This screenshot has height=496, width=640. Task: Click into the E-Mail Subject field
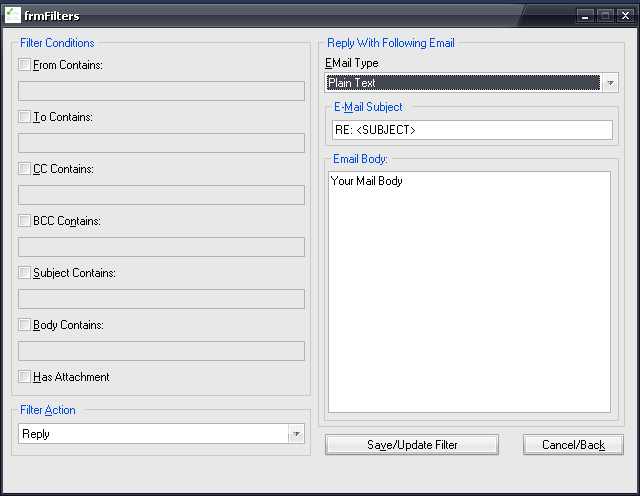coord(471,130)
